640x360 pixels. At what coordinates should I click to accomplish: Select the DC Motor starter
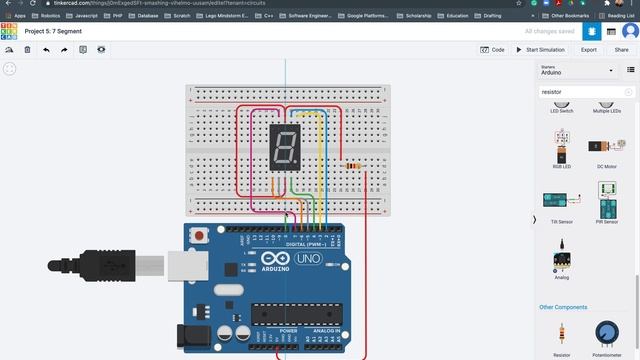(607, 152)
